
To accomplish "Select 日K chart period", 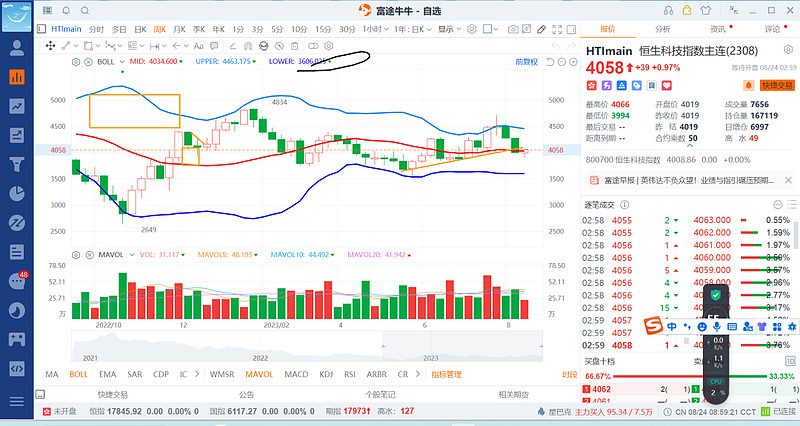I will (140, 29).
